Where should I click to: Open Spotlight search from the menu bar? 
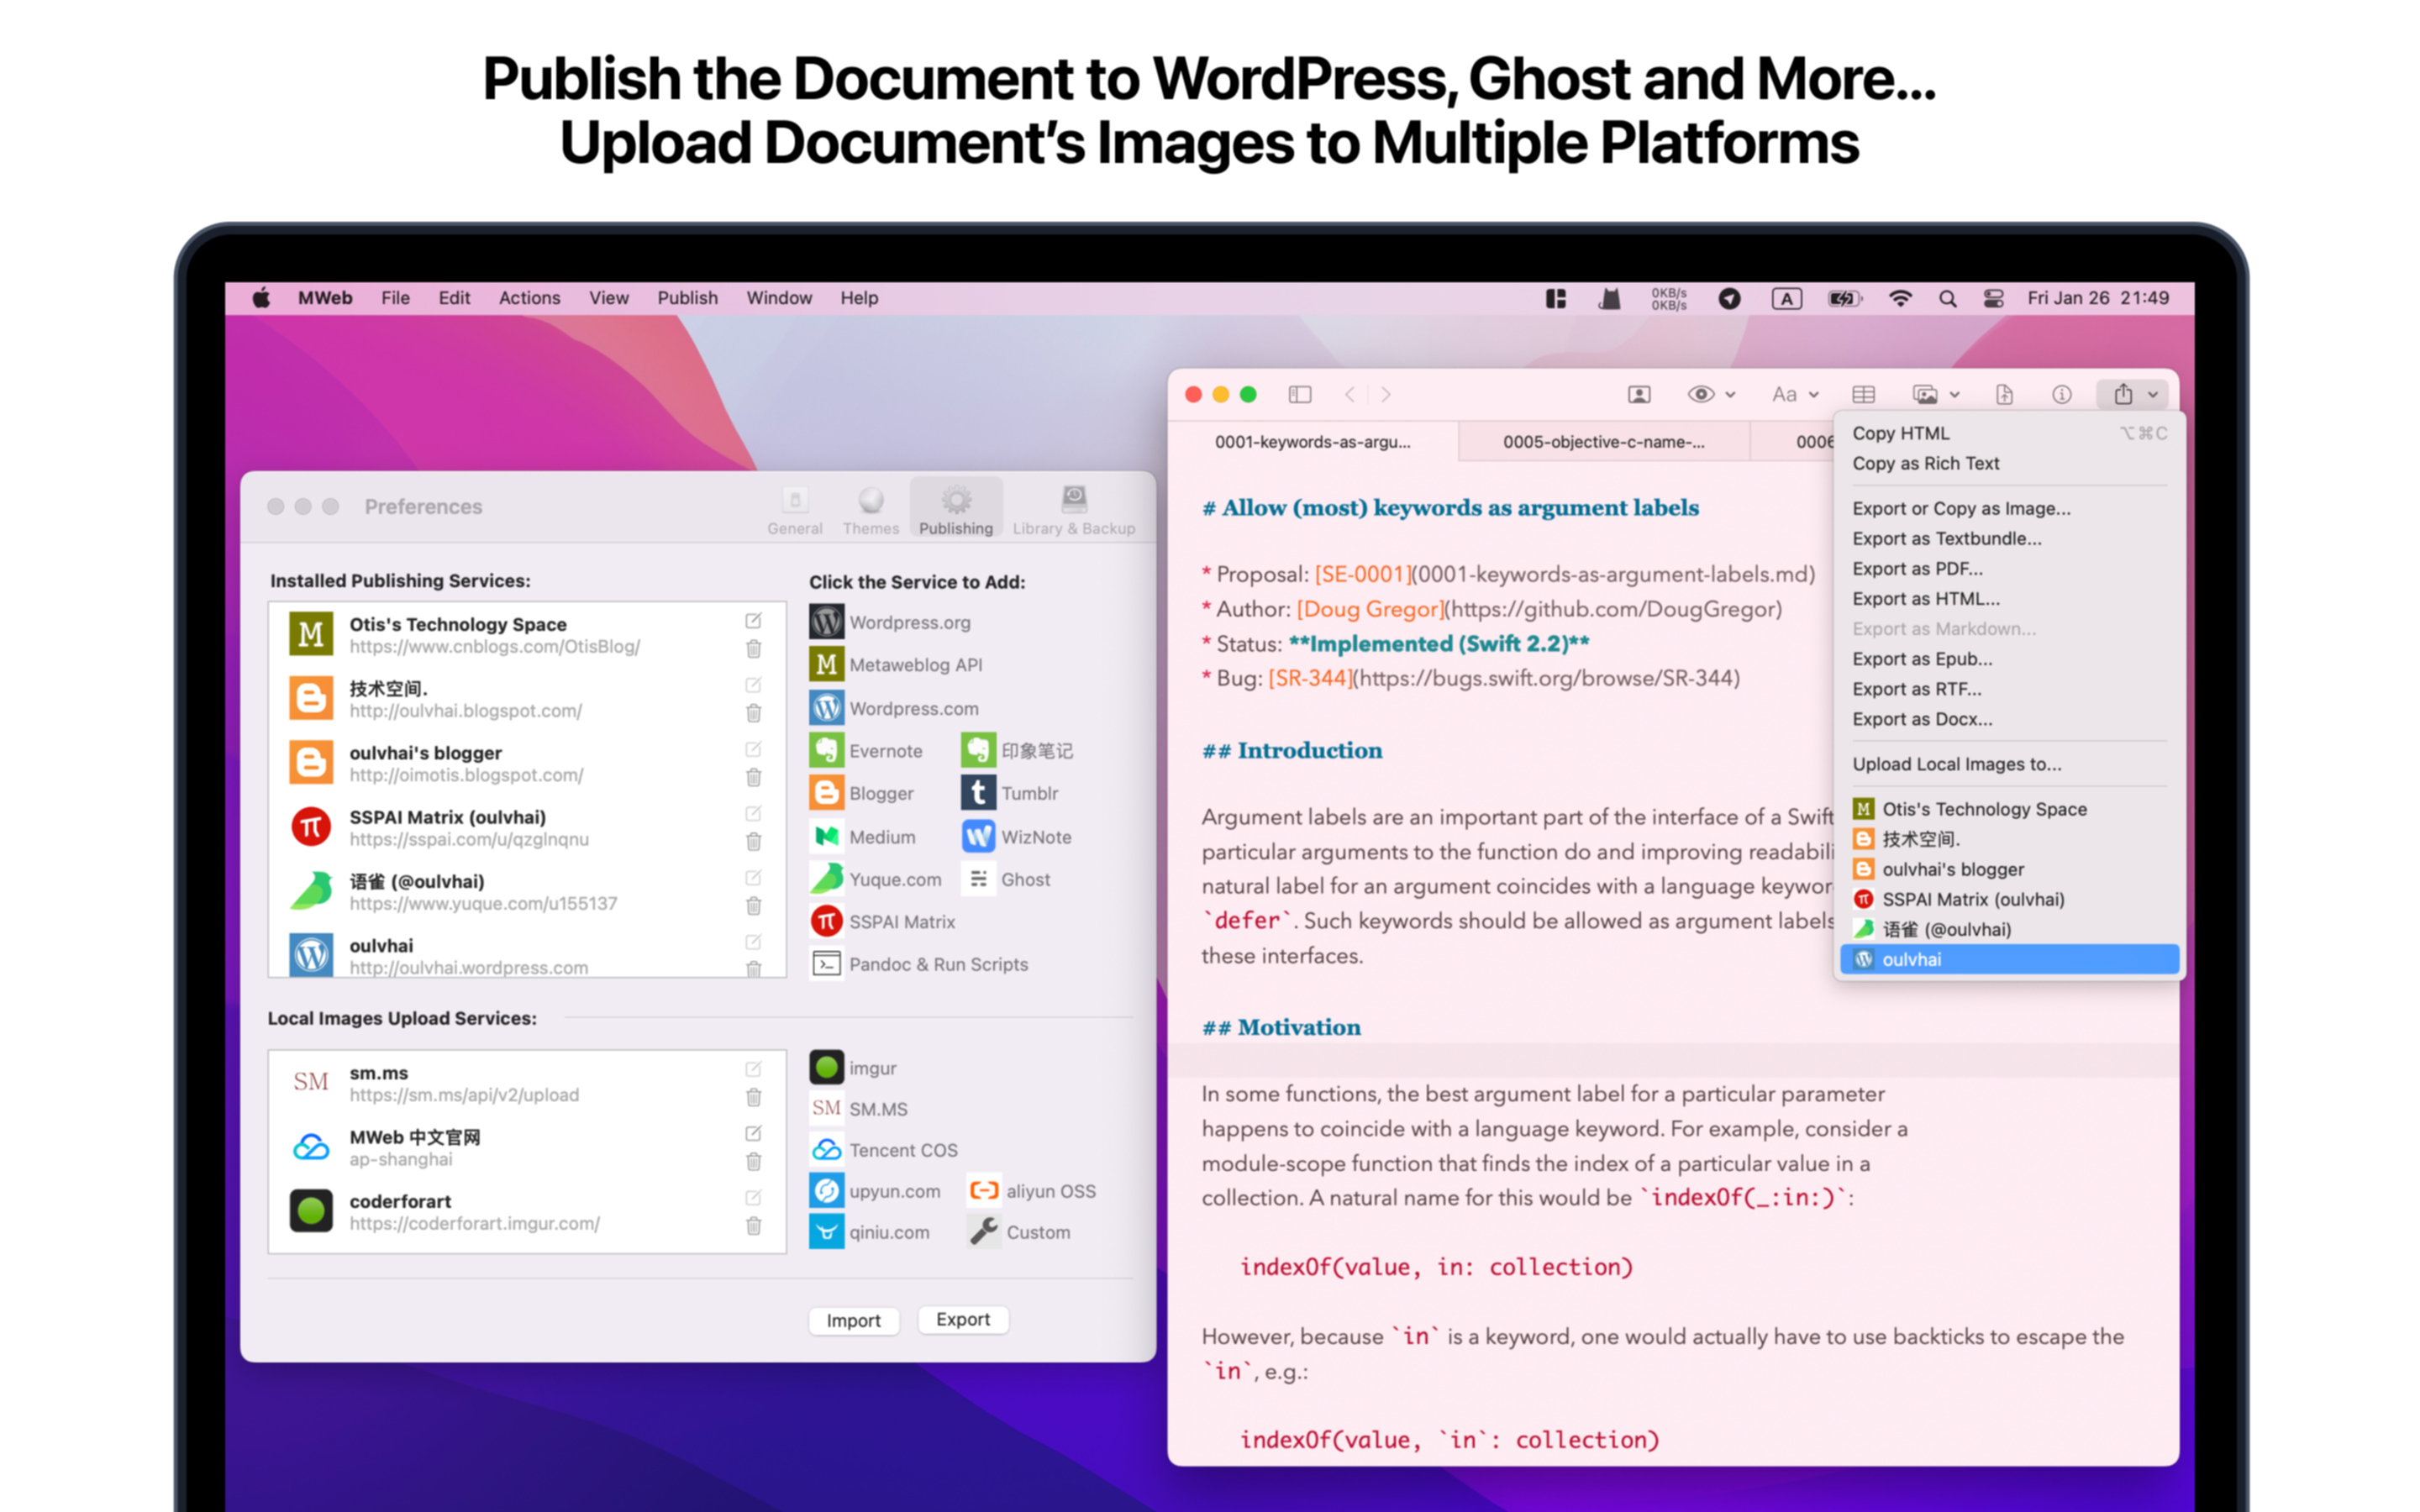pyautogui.click(x=1947, y=297)
